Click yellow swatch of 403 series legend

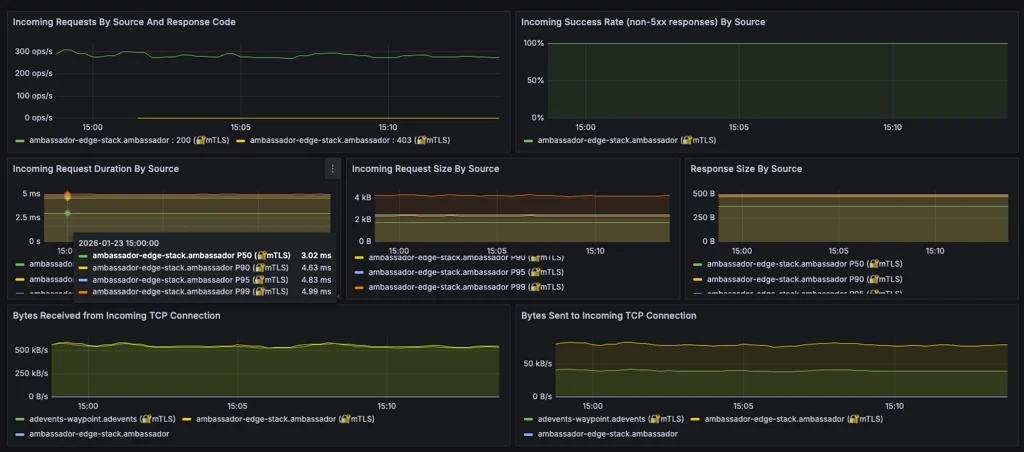click(x=240, y=140)
